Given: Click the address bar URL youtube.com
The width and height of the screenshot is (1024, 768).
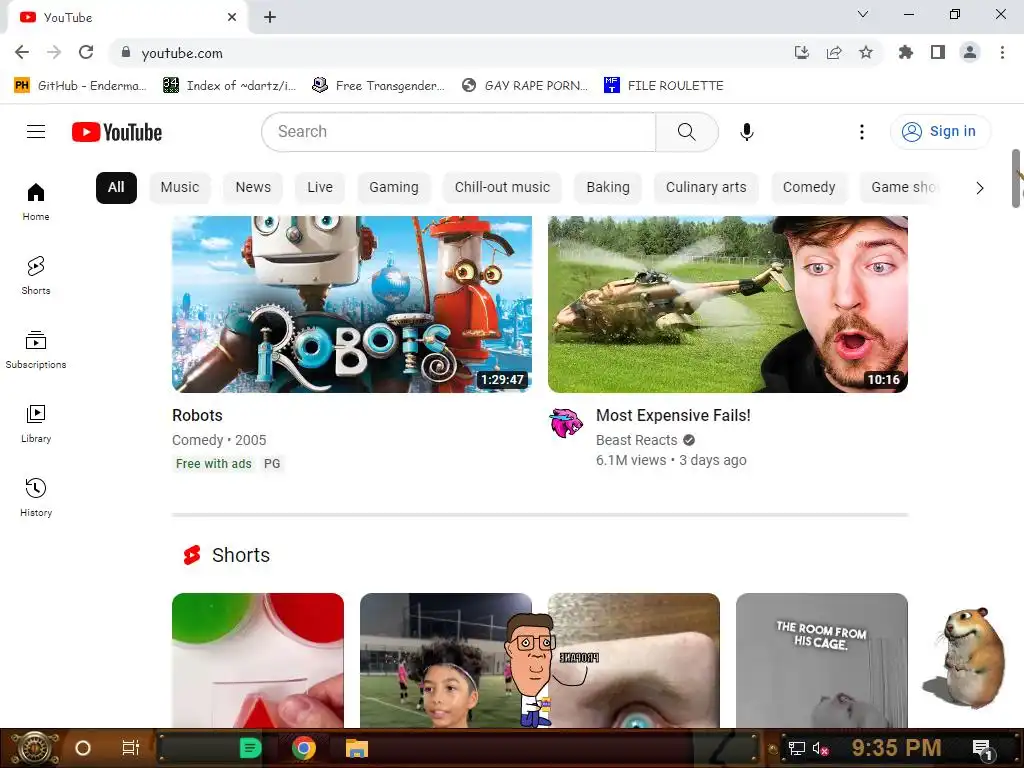Looking at the screenshot, I should 182,53.
